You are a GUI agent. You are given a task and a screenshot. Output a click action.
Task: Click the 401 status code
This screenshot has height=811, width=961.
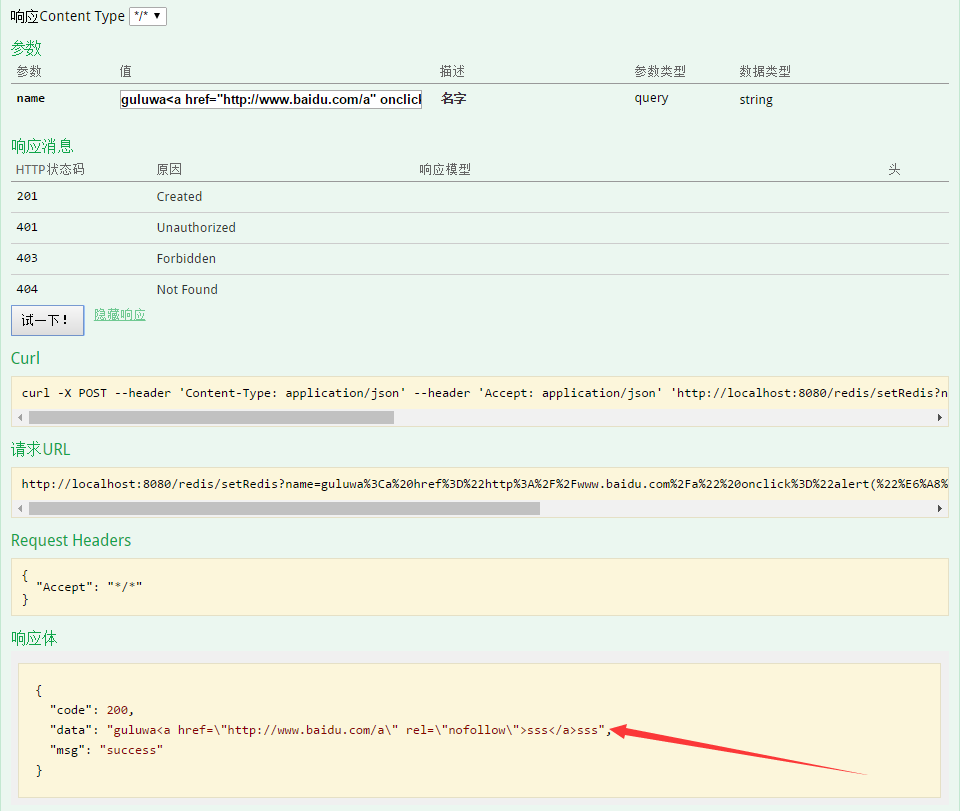pyautogui.click(x=27, y=227)
